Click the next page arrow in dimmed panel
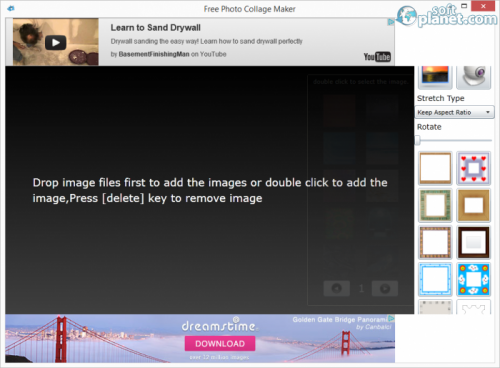This screenshot has width=500, height=368. coord(385,288)
